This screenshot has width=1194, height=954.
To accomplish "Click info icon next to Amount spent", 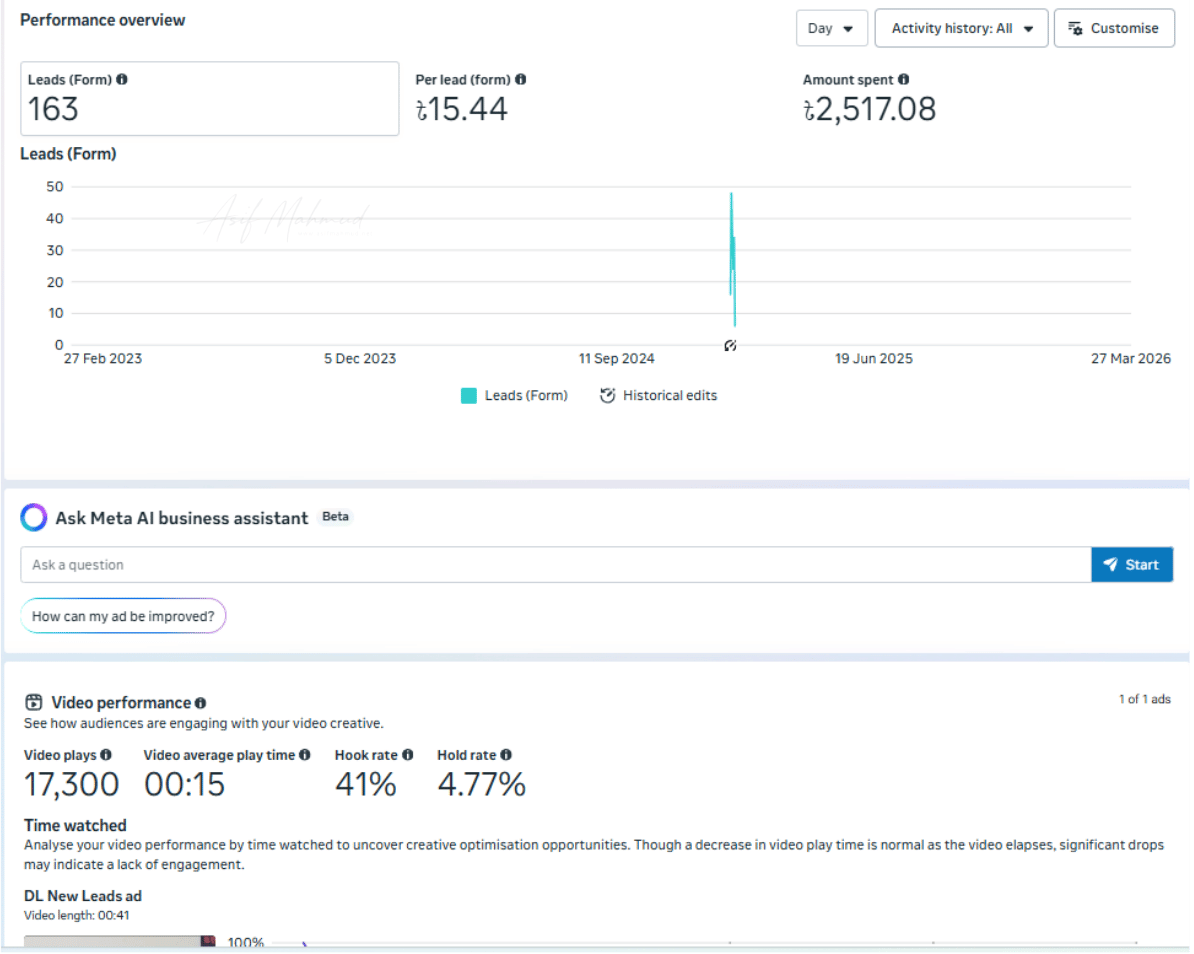I will tap(903, 79).
